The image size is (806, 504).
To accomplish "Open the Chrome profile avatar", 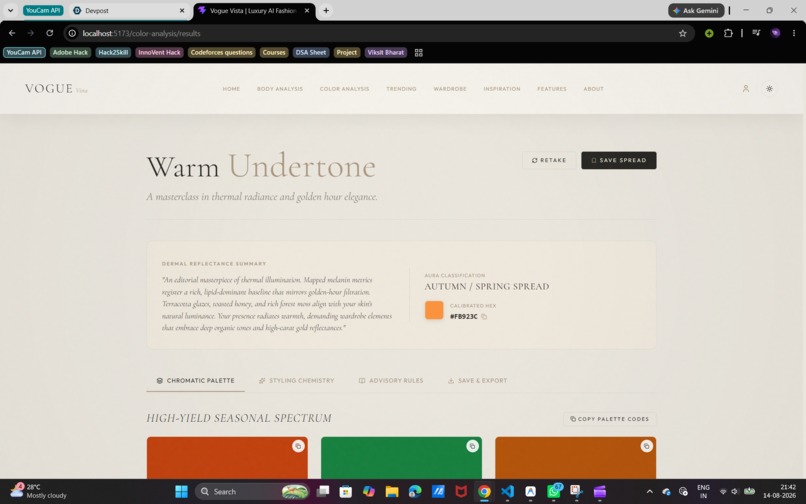I will pos(775,33).
